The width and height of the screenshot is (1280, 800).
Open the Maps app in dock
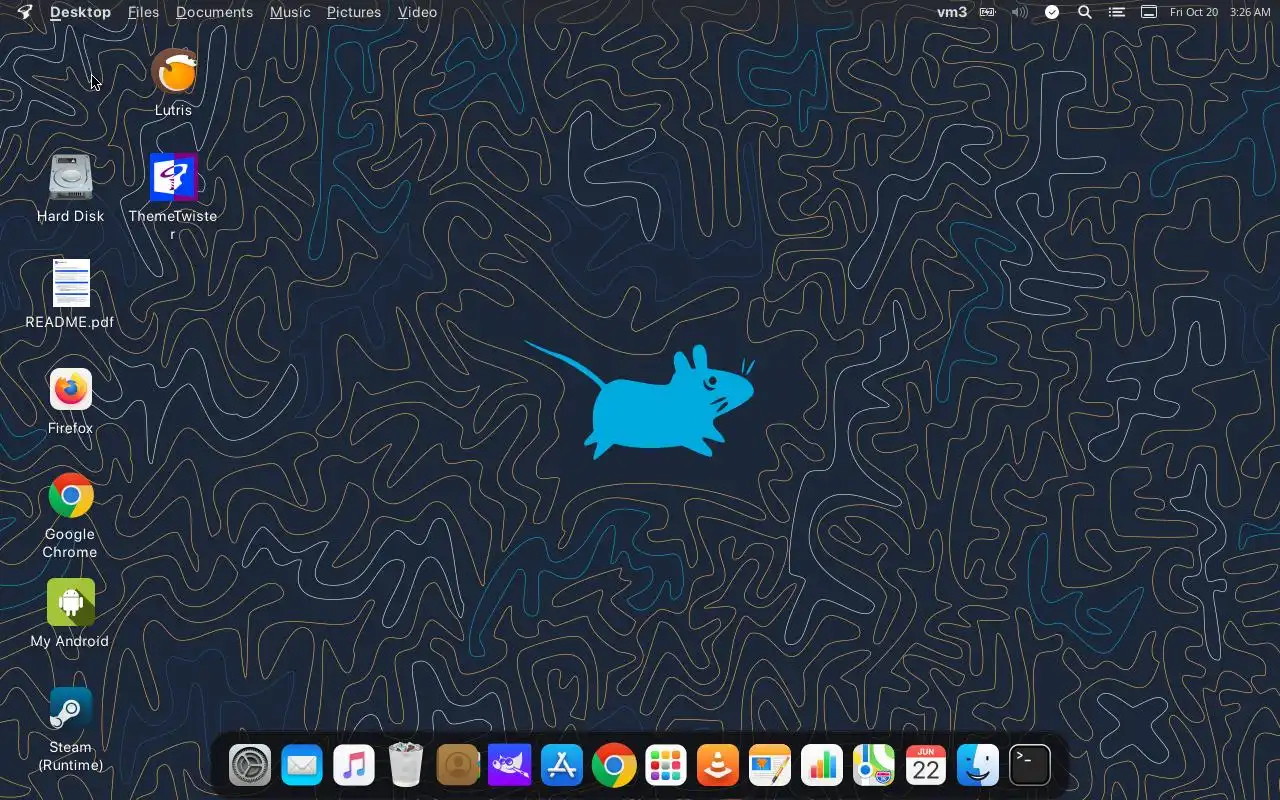tap(874, 767)
